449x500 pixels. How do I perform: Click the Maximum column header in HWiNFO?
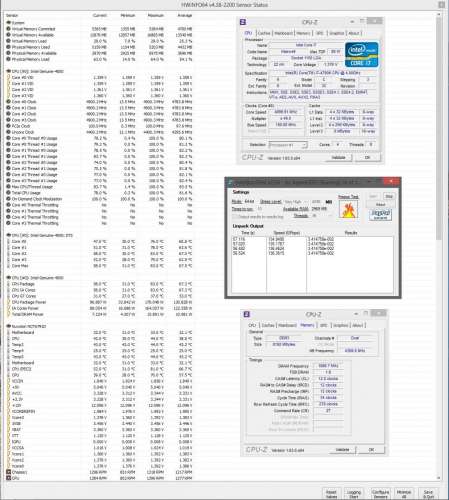156,15
